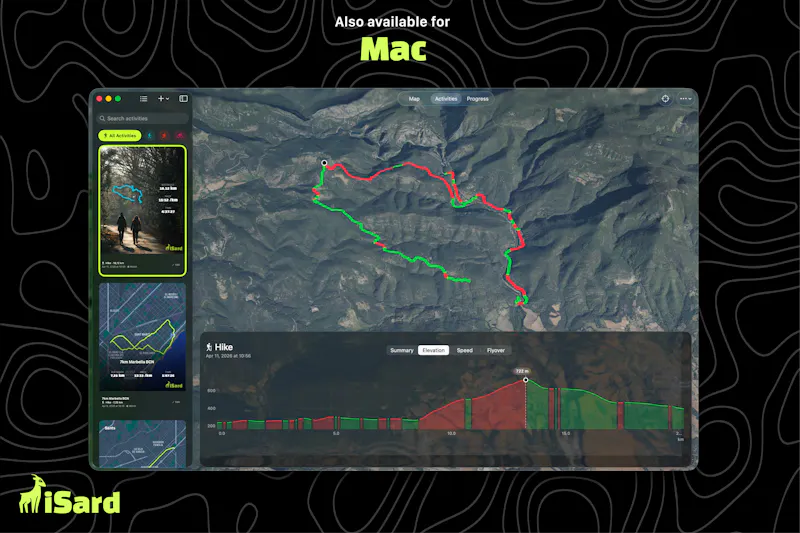This screenshot has width=800, height=533.
Task: Click the 722 m elevation peak marker
Action: click(x=526, y=380)
